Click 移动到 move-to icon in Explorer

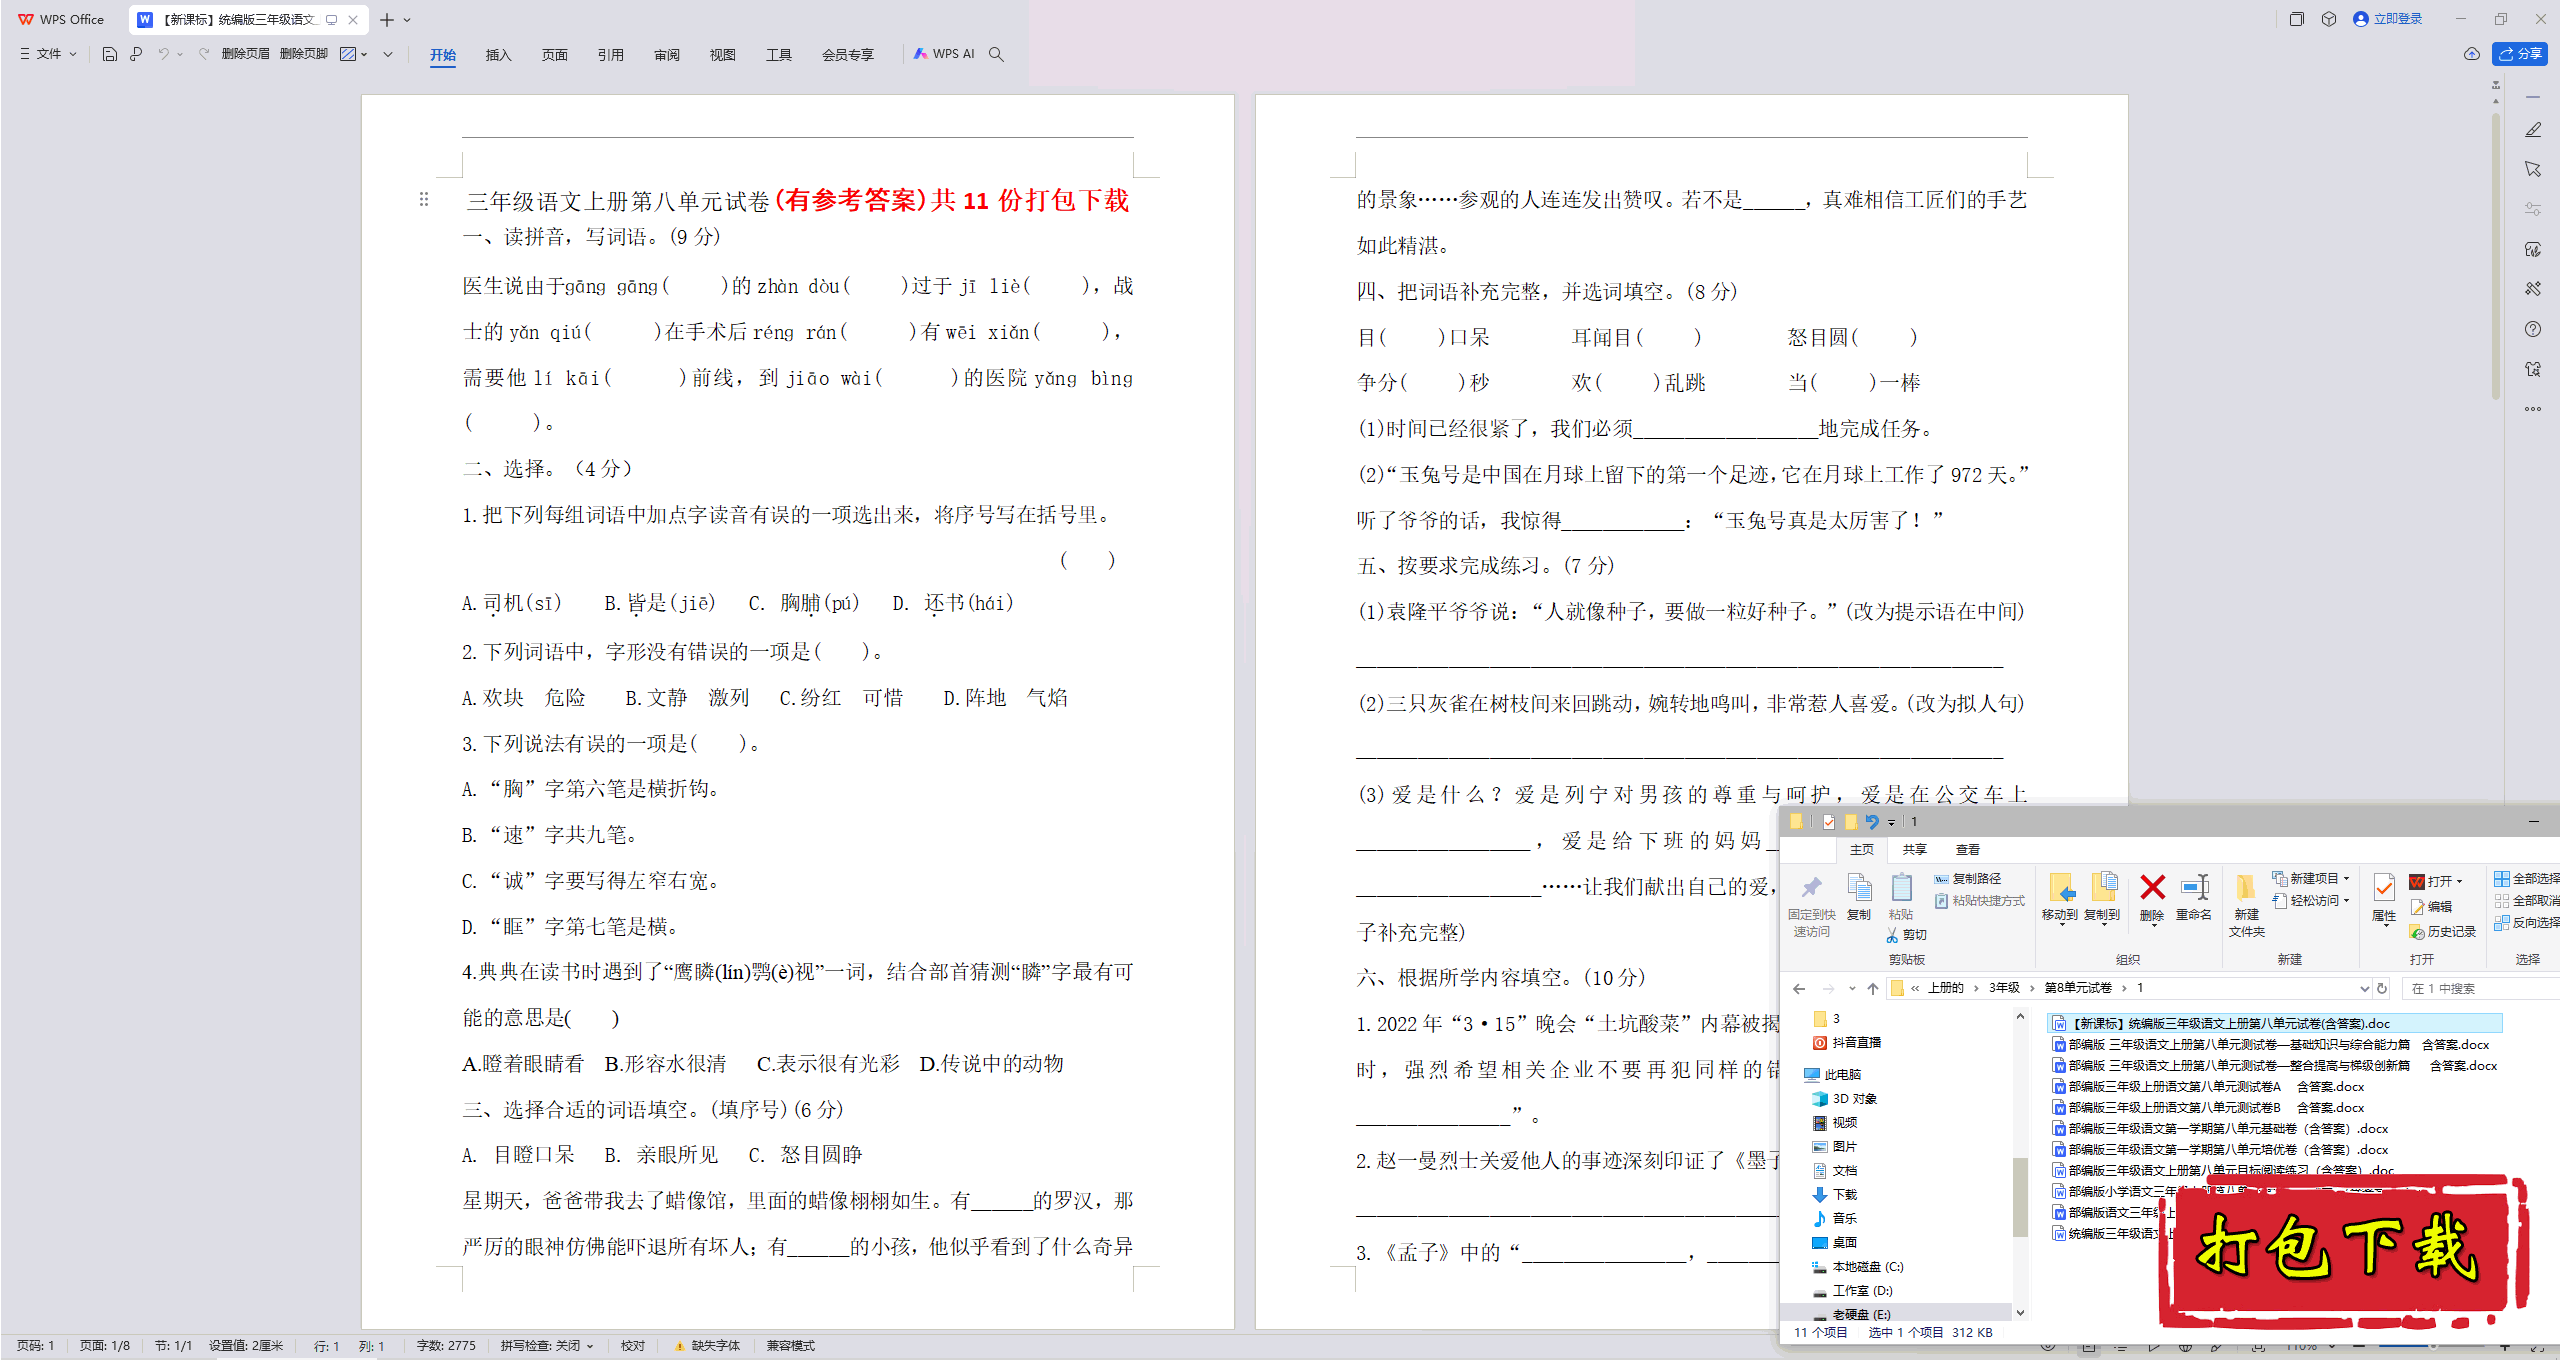coord(2060,897)
